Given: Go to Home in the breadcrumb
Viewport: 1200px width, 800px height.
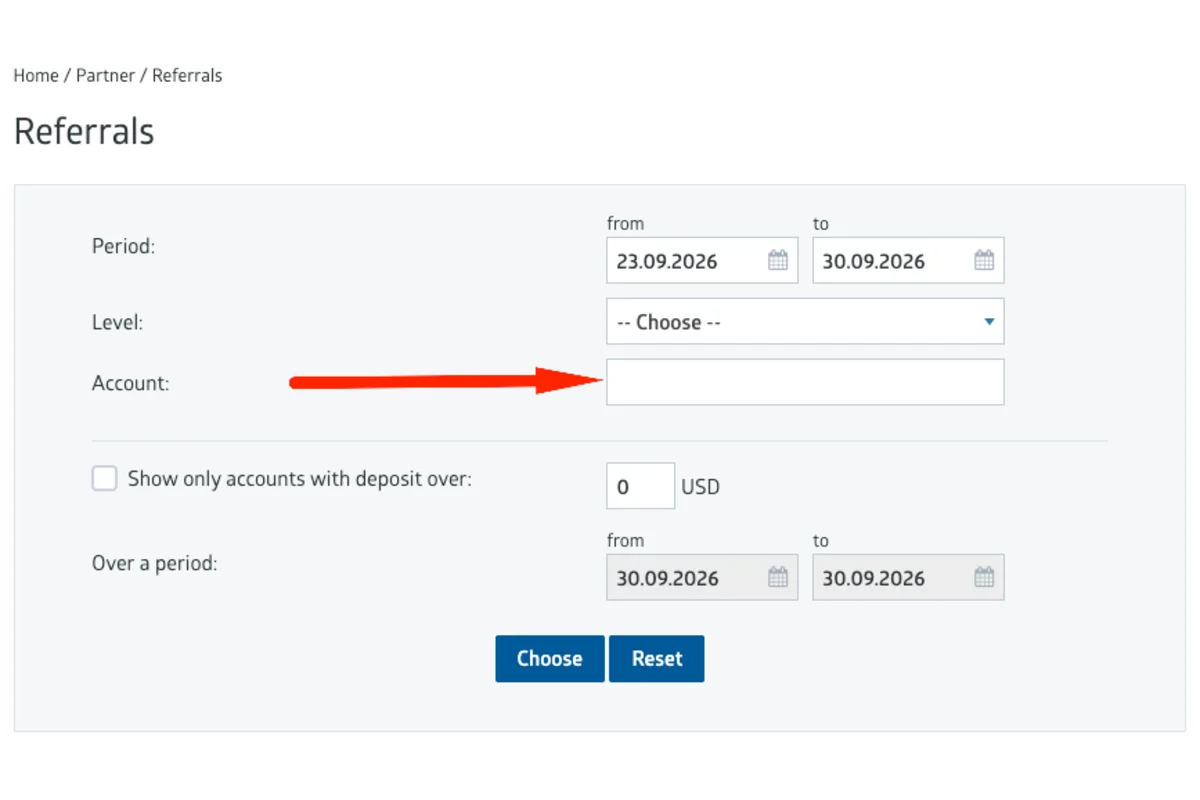Looking at the screenshot, I should 36,75.
